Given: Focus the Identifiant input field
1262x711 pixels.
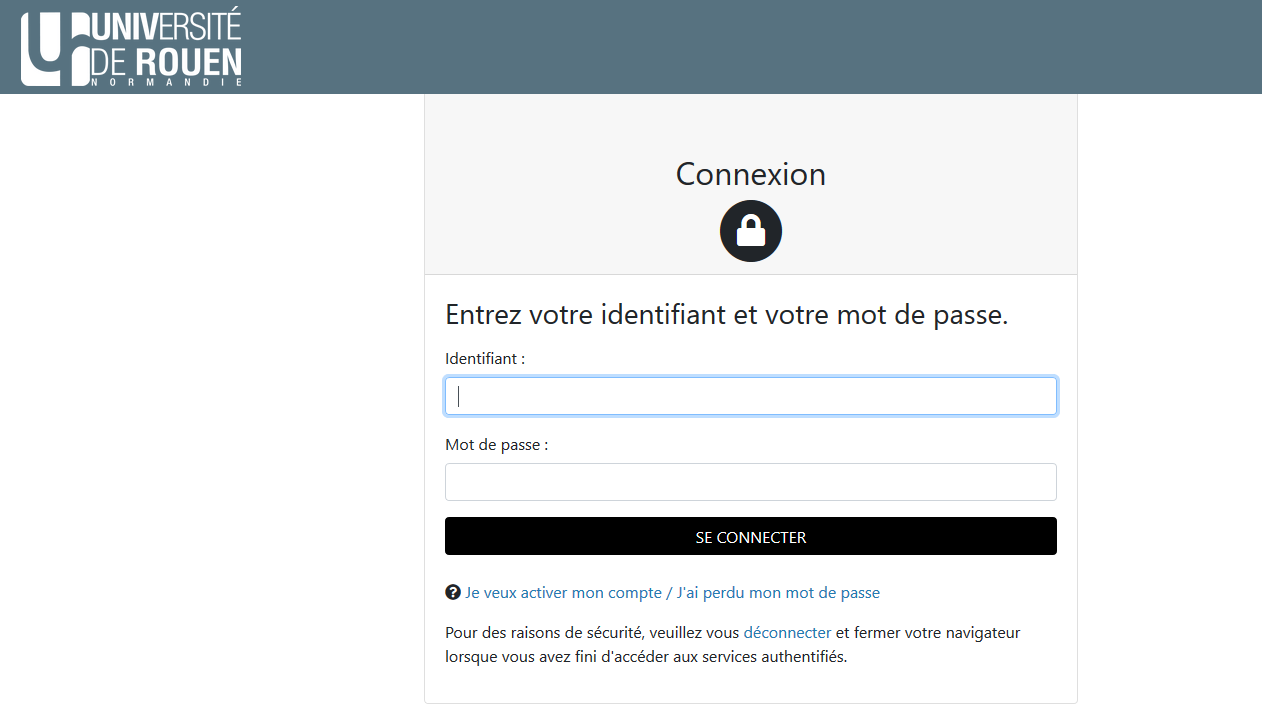Looking at the screenshot, I should tap(750, 396).
